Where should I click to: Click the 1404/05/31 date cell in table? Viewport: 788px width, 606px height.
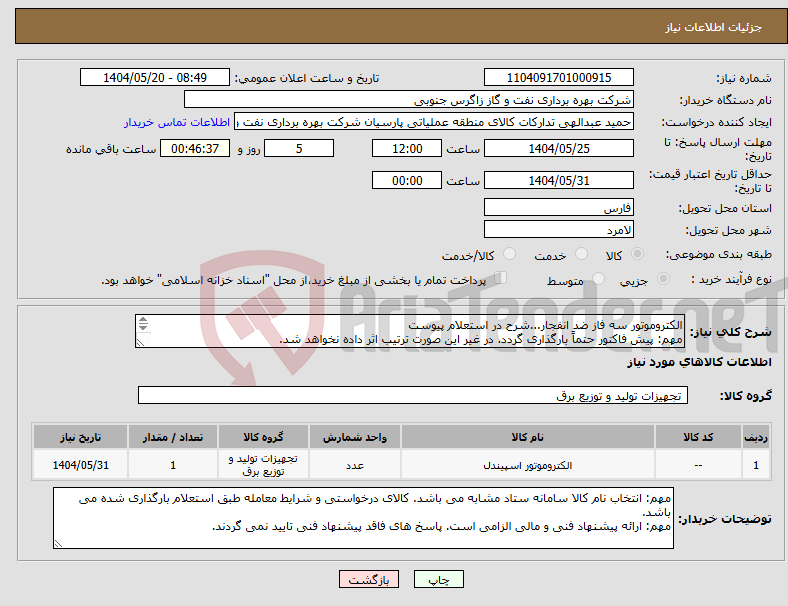80,465
